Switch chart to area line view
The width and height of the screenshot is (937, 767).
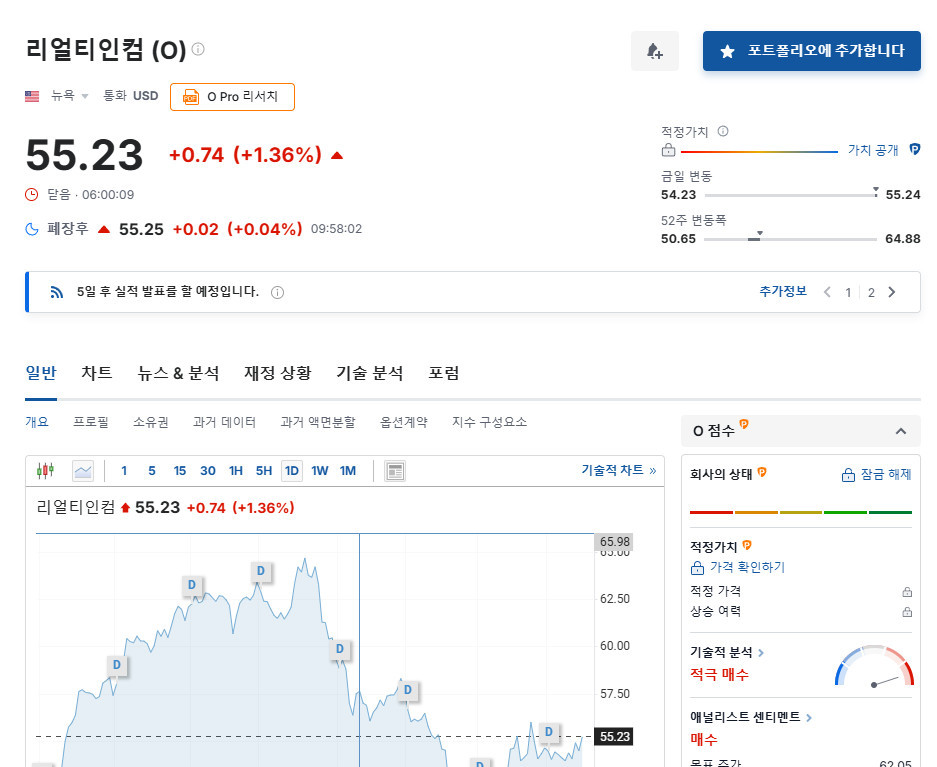tap(83, 471)
